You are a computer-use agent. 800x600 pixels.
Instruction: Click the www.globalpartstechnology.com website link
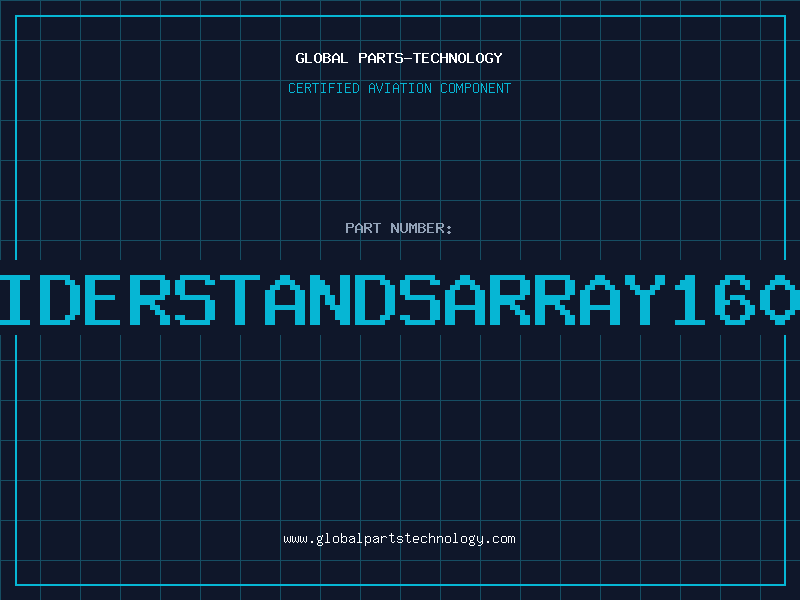(x=399, y=539)
